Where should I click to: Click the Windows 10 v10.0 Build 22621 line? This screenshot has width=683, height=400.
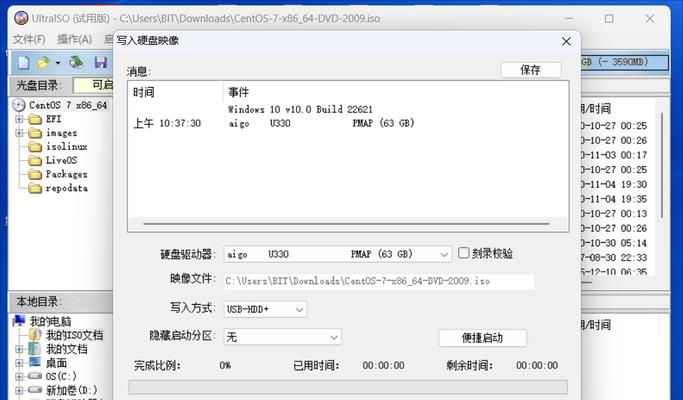coord(300,109)
